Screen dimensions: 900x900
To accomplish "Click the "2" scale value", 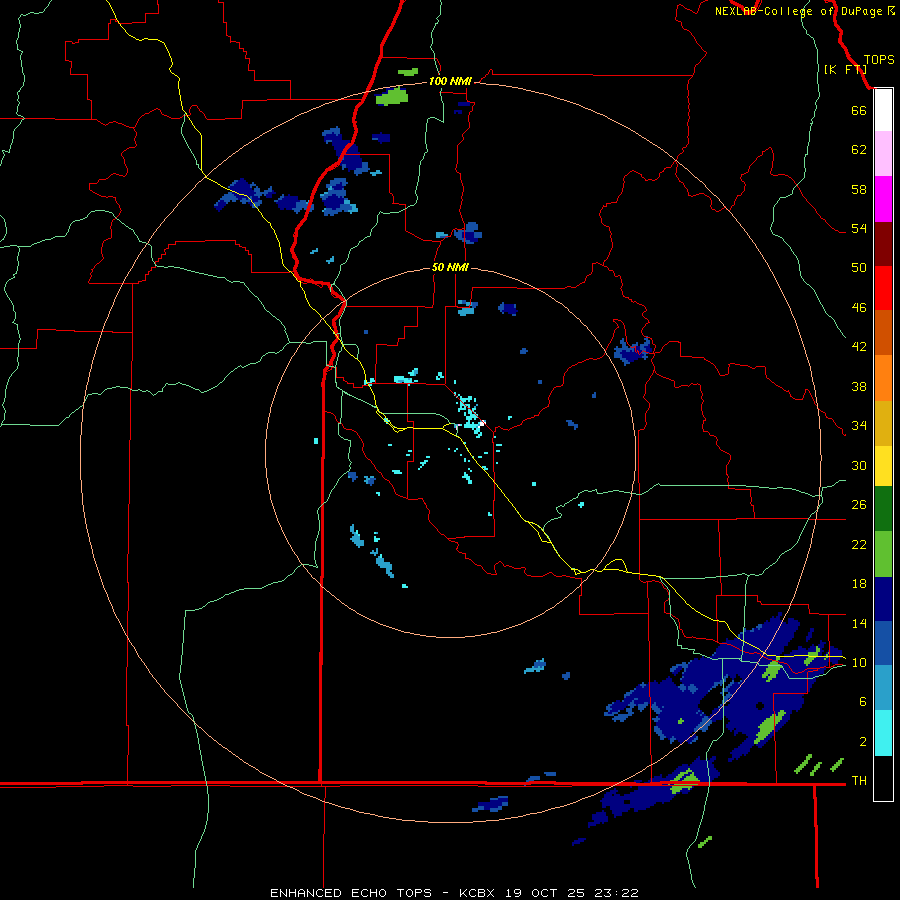I will [863, 742].
